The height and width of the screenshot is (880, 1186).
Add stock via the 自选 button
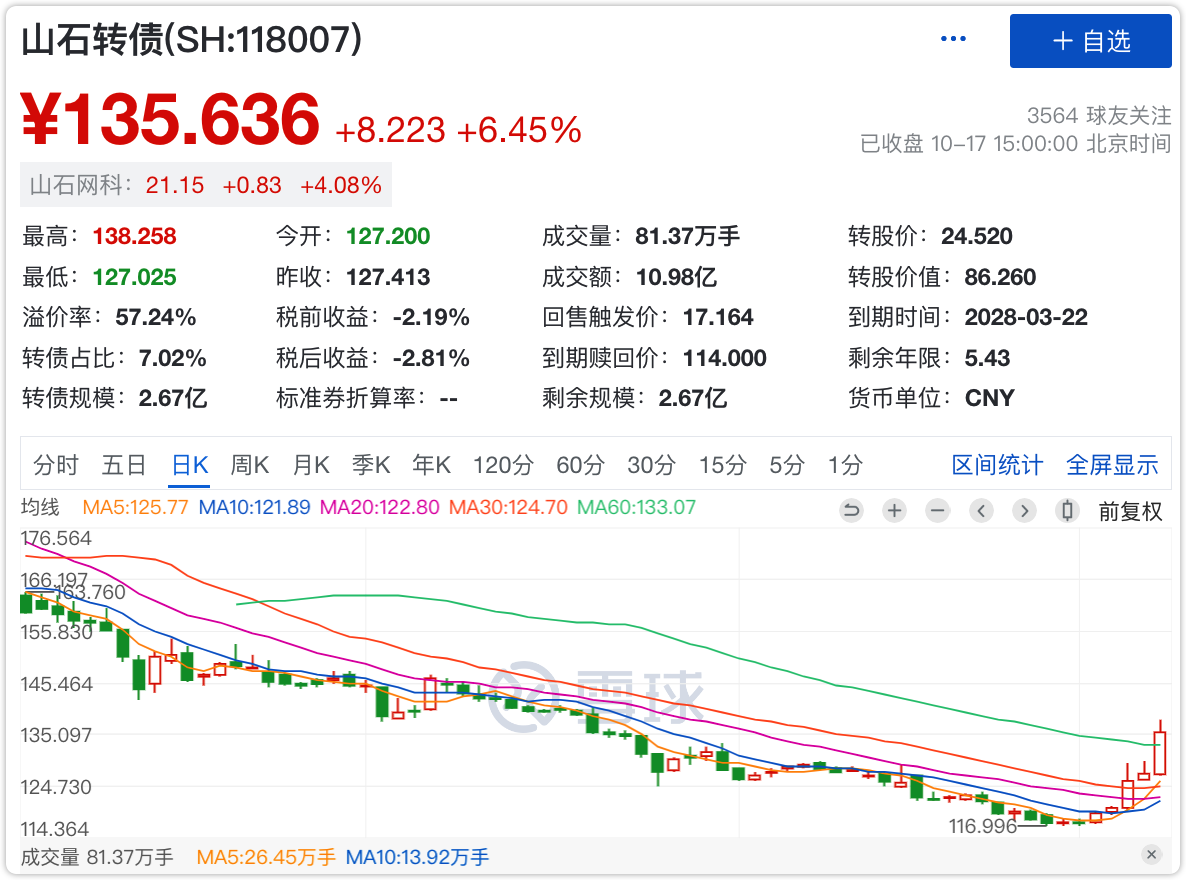[1090, 41]
